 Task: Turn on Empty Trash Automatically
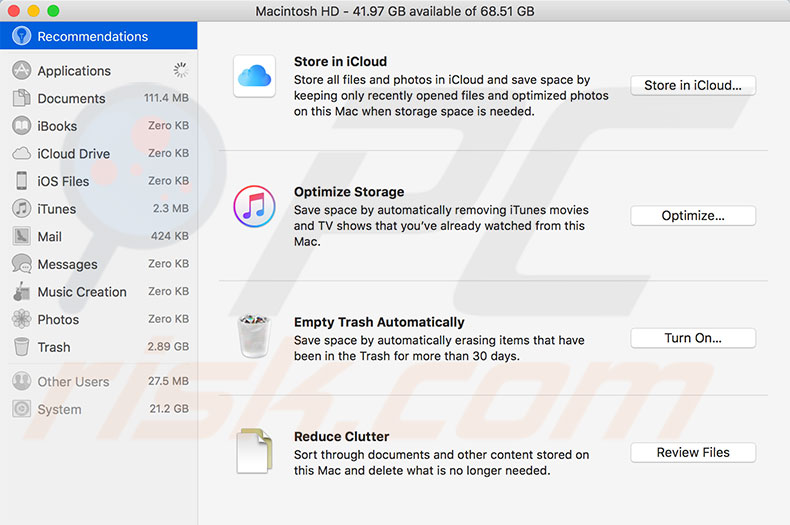[x=693, y=338]
